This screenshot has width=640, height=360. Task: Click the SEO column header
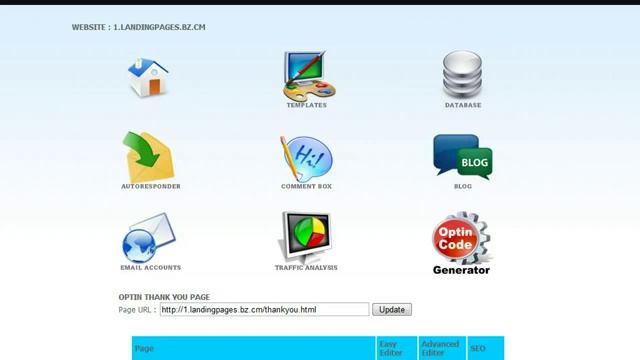[486, 348]
